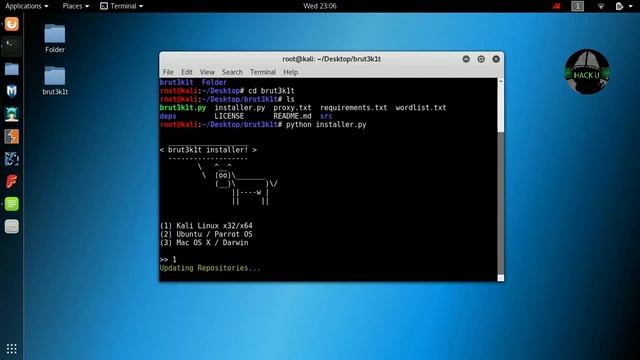Open the orange Firefox icon in the dock
The height and width of the screenshot is (360, 640).
[11, 24]
